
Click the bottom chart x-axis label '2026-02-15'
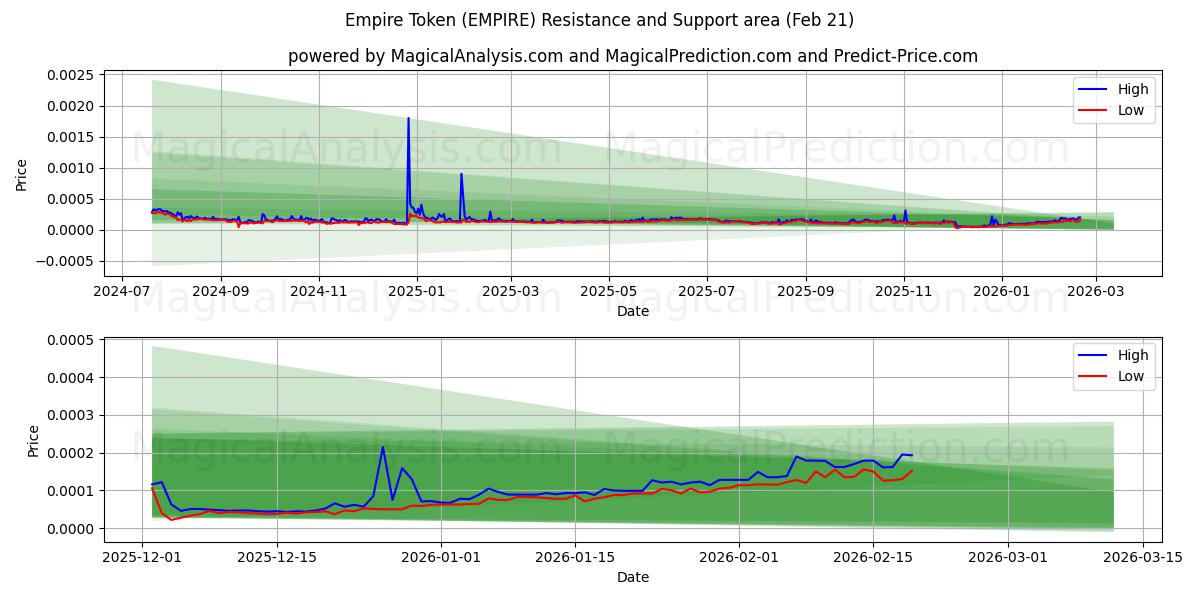(873, 556)
